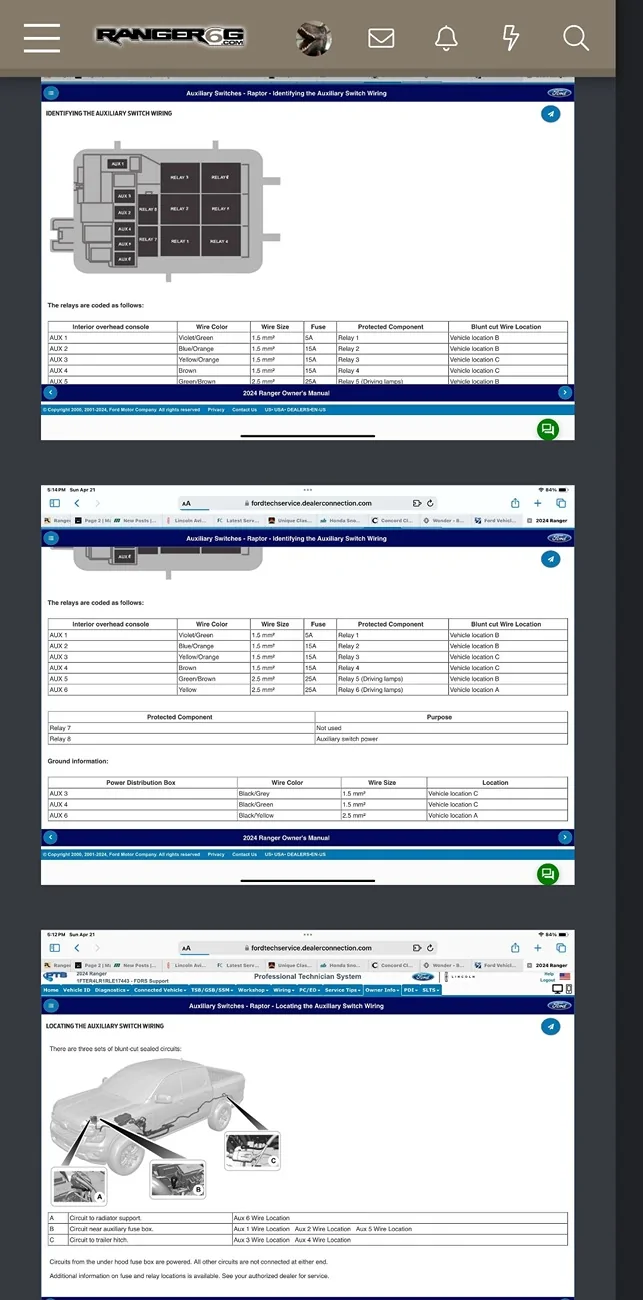Tap the share icon in the 5:14 PM screenshot
The height and width of the screenshot is (1300, 643).
point(515,502)
